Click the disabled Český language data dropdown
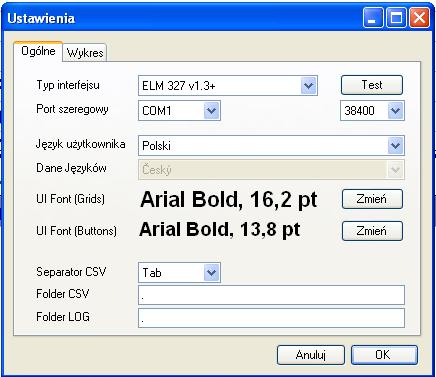This screenshot has width=436, height=377. click(271, 169)
